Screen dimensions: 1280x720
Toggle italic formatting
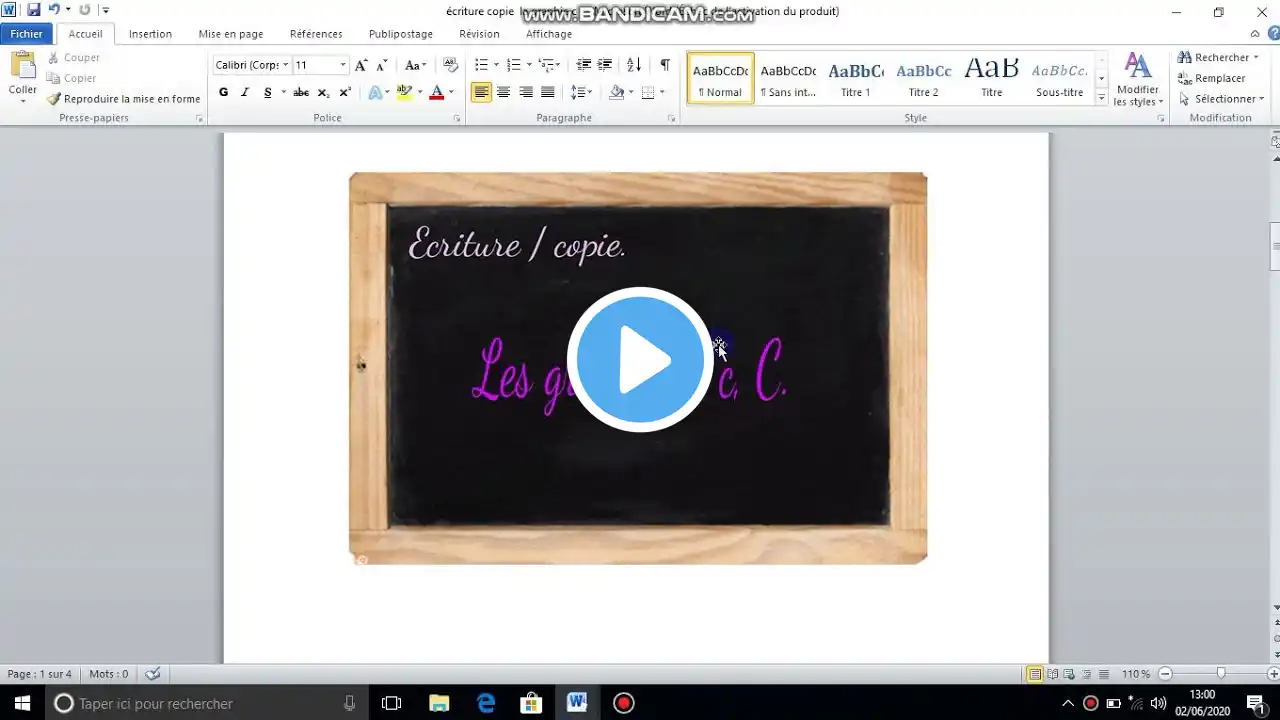[x=245, y=93]
